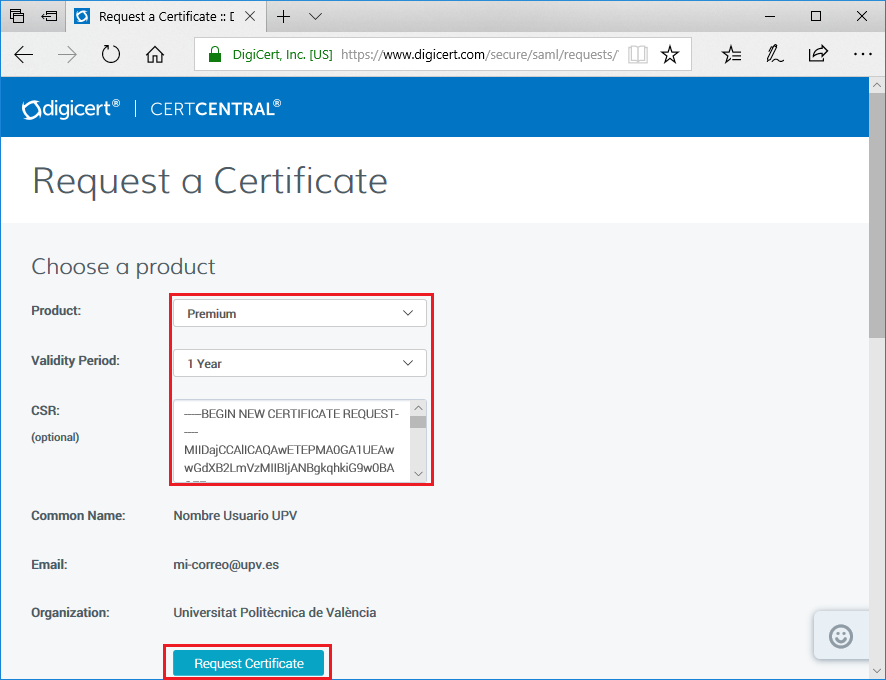886x680 pixels.
Task: Go to the browser Home icon
Action: click(x=155, y=55)
